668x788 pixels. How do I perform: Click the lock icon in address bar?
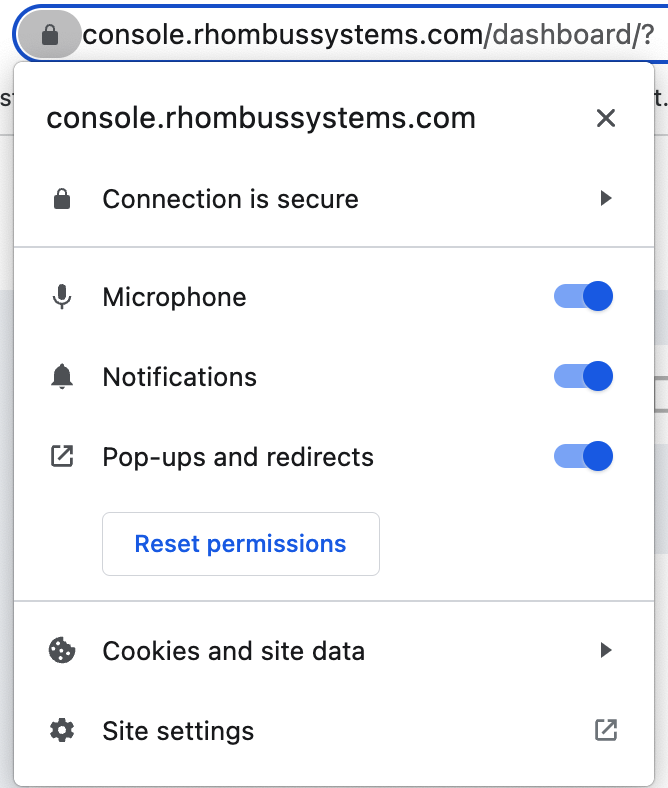pyautogui.click(x=49, y=35)
